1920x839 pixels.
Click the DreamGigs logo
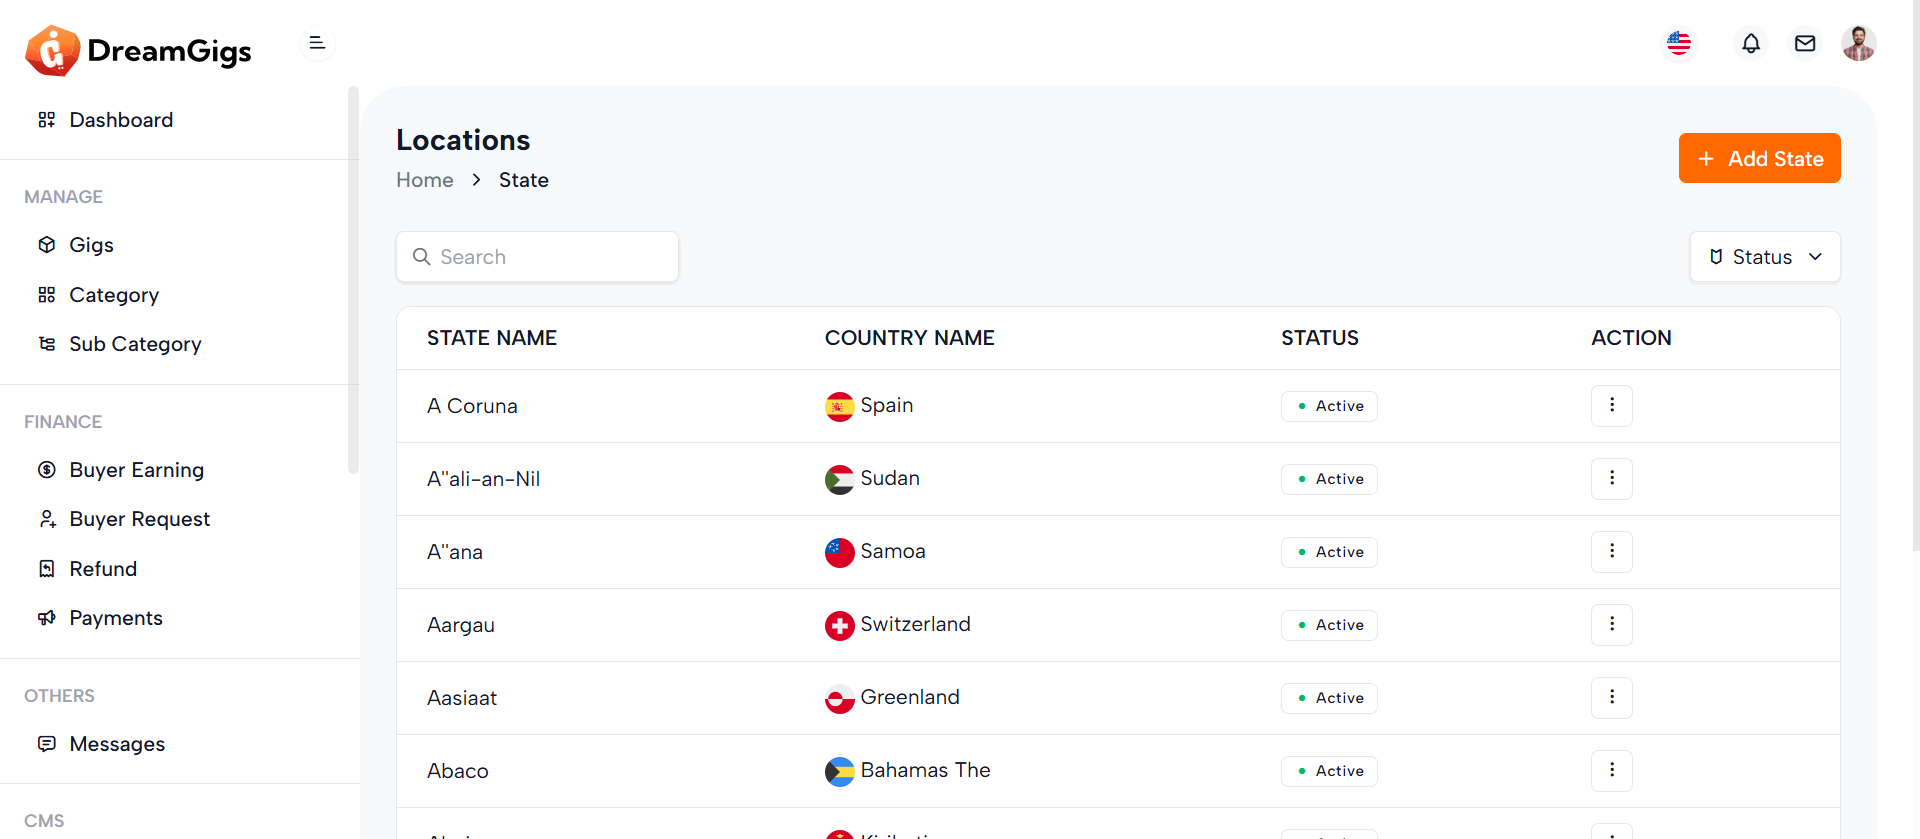139,51
